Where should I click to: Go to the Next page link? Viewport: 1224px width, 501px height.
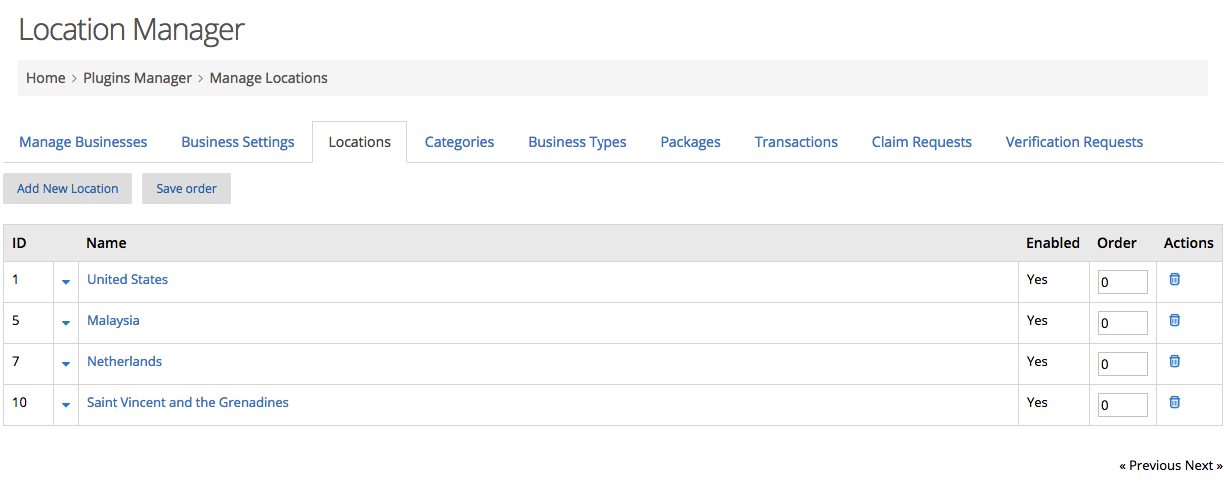coord(1203,465)
